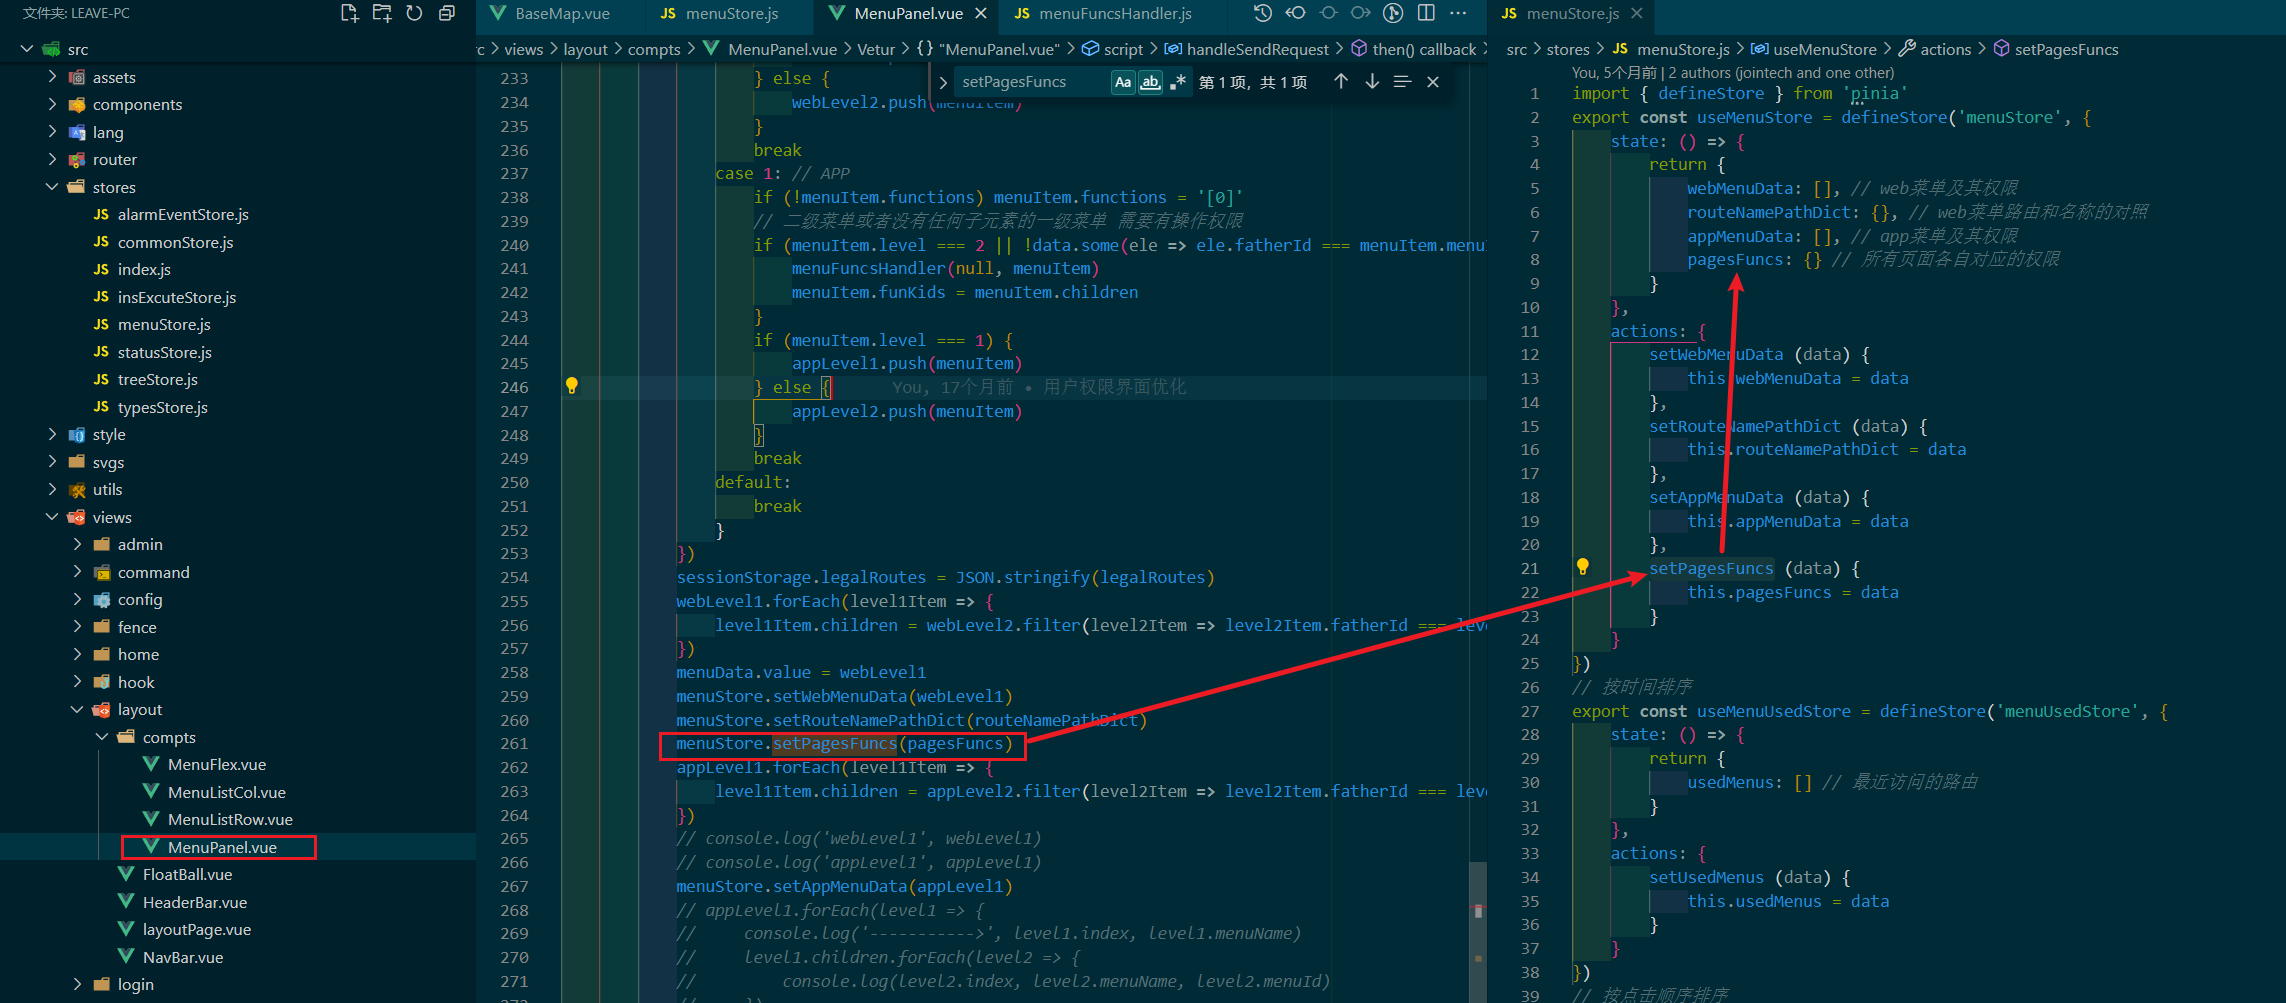Toggle Match Case in find widget
The width and height of the screenshot is (2286, 1003).
1123,82
